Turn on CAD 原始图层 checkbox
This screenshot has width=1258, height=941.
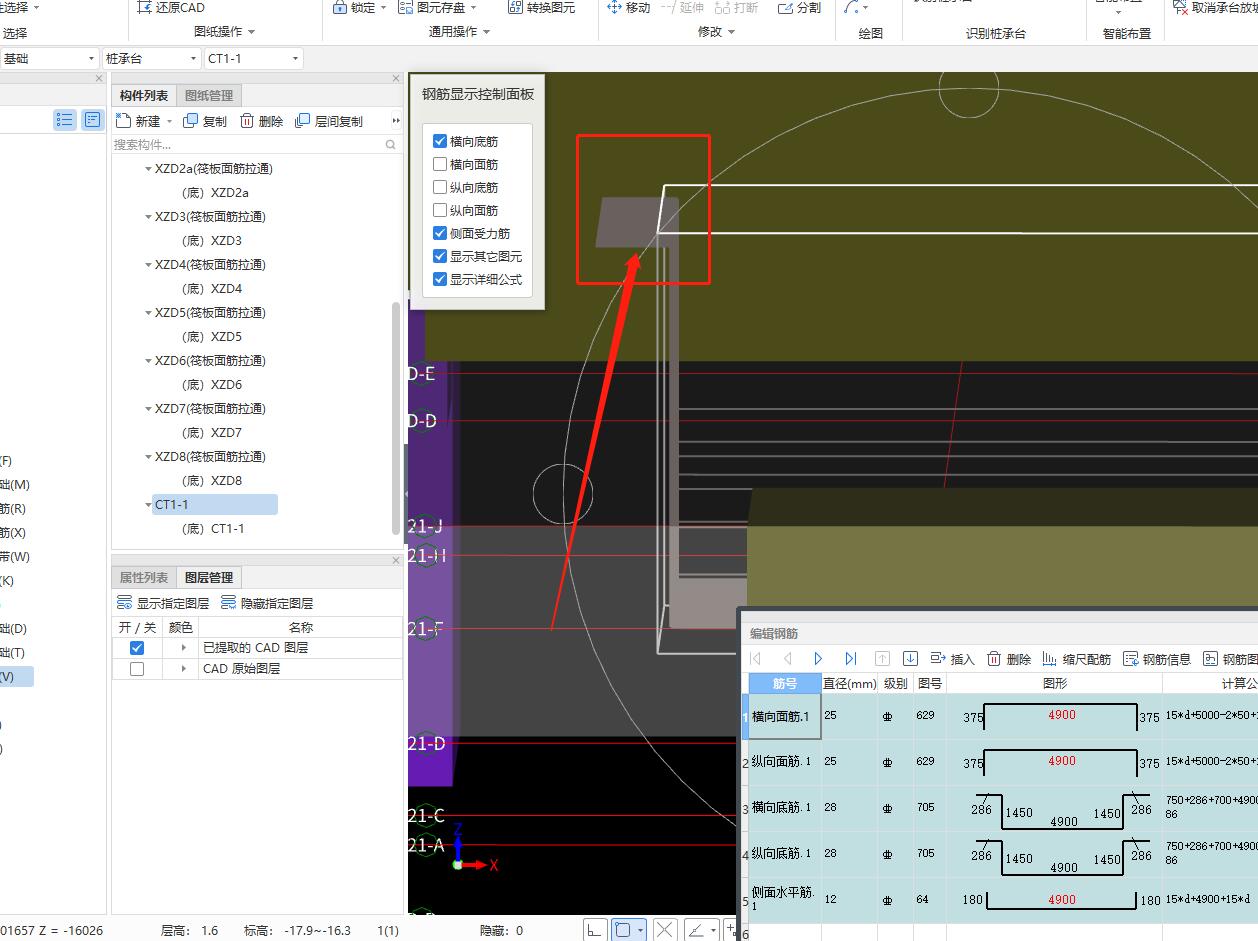point(137,669)
